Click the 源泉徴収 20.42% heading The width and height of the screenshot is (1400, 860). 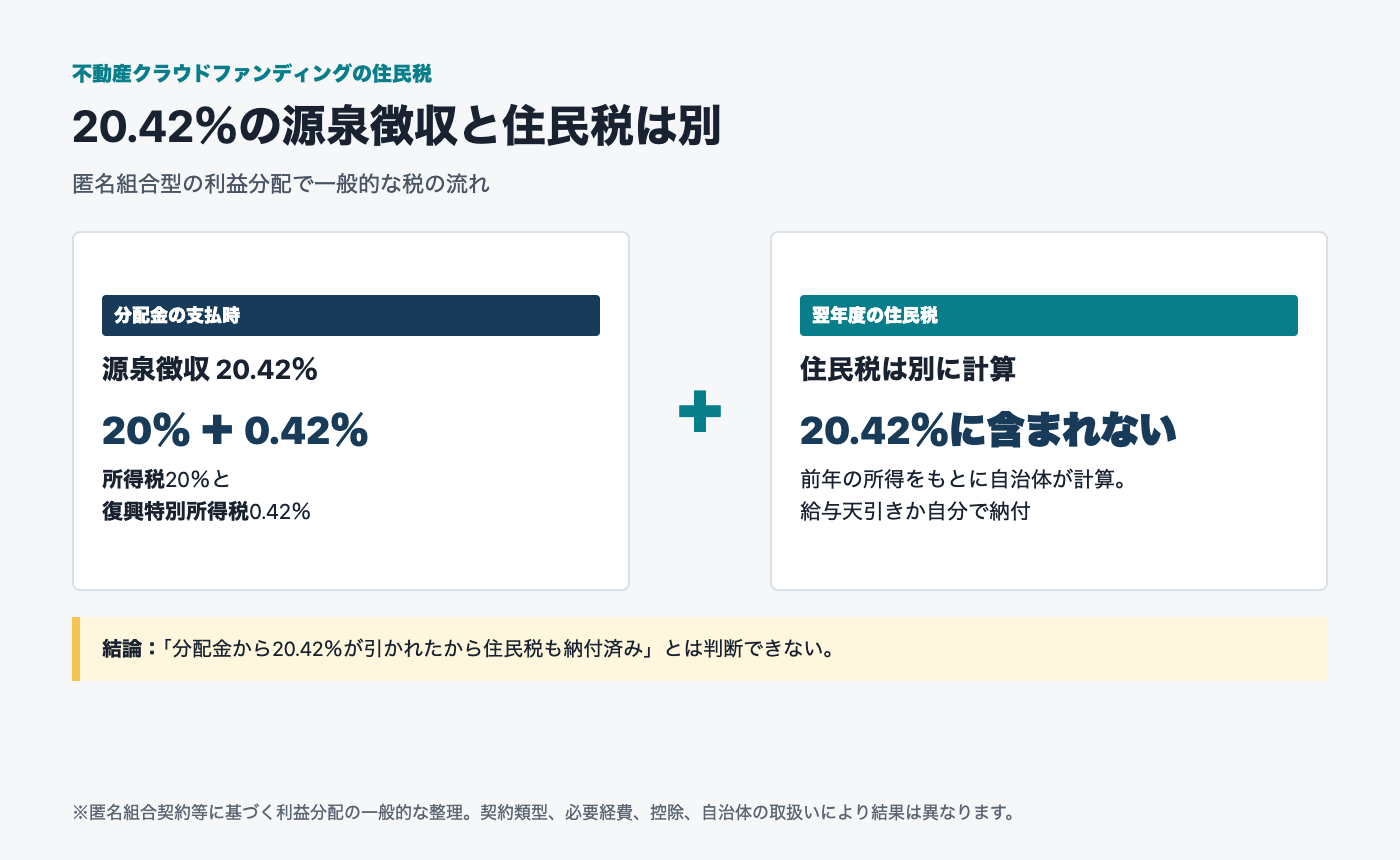coord(210,370)
